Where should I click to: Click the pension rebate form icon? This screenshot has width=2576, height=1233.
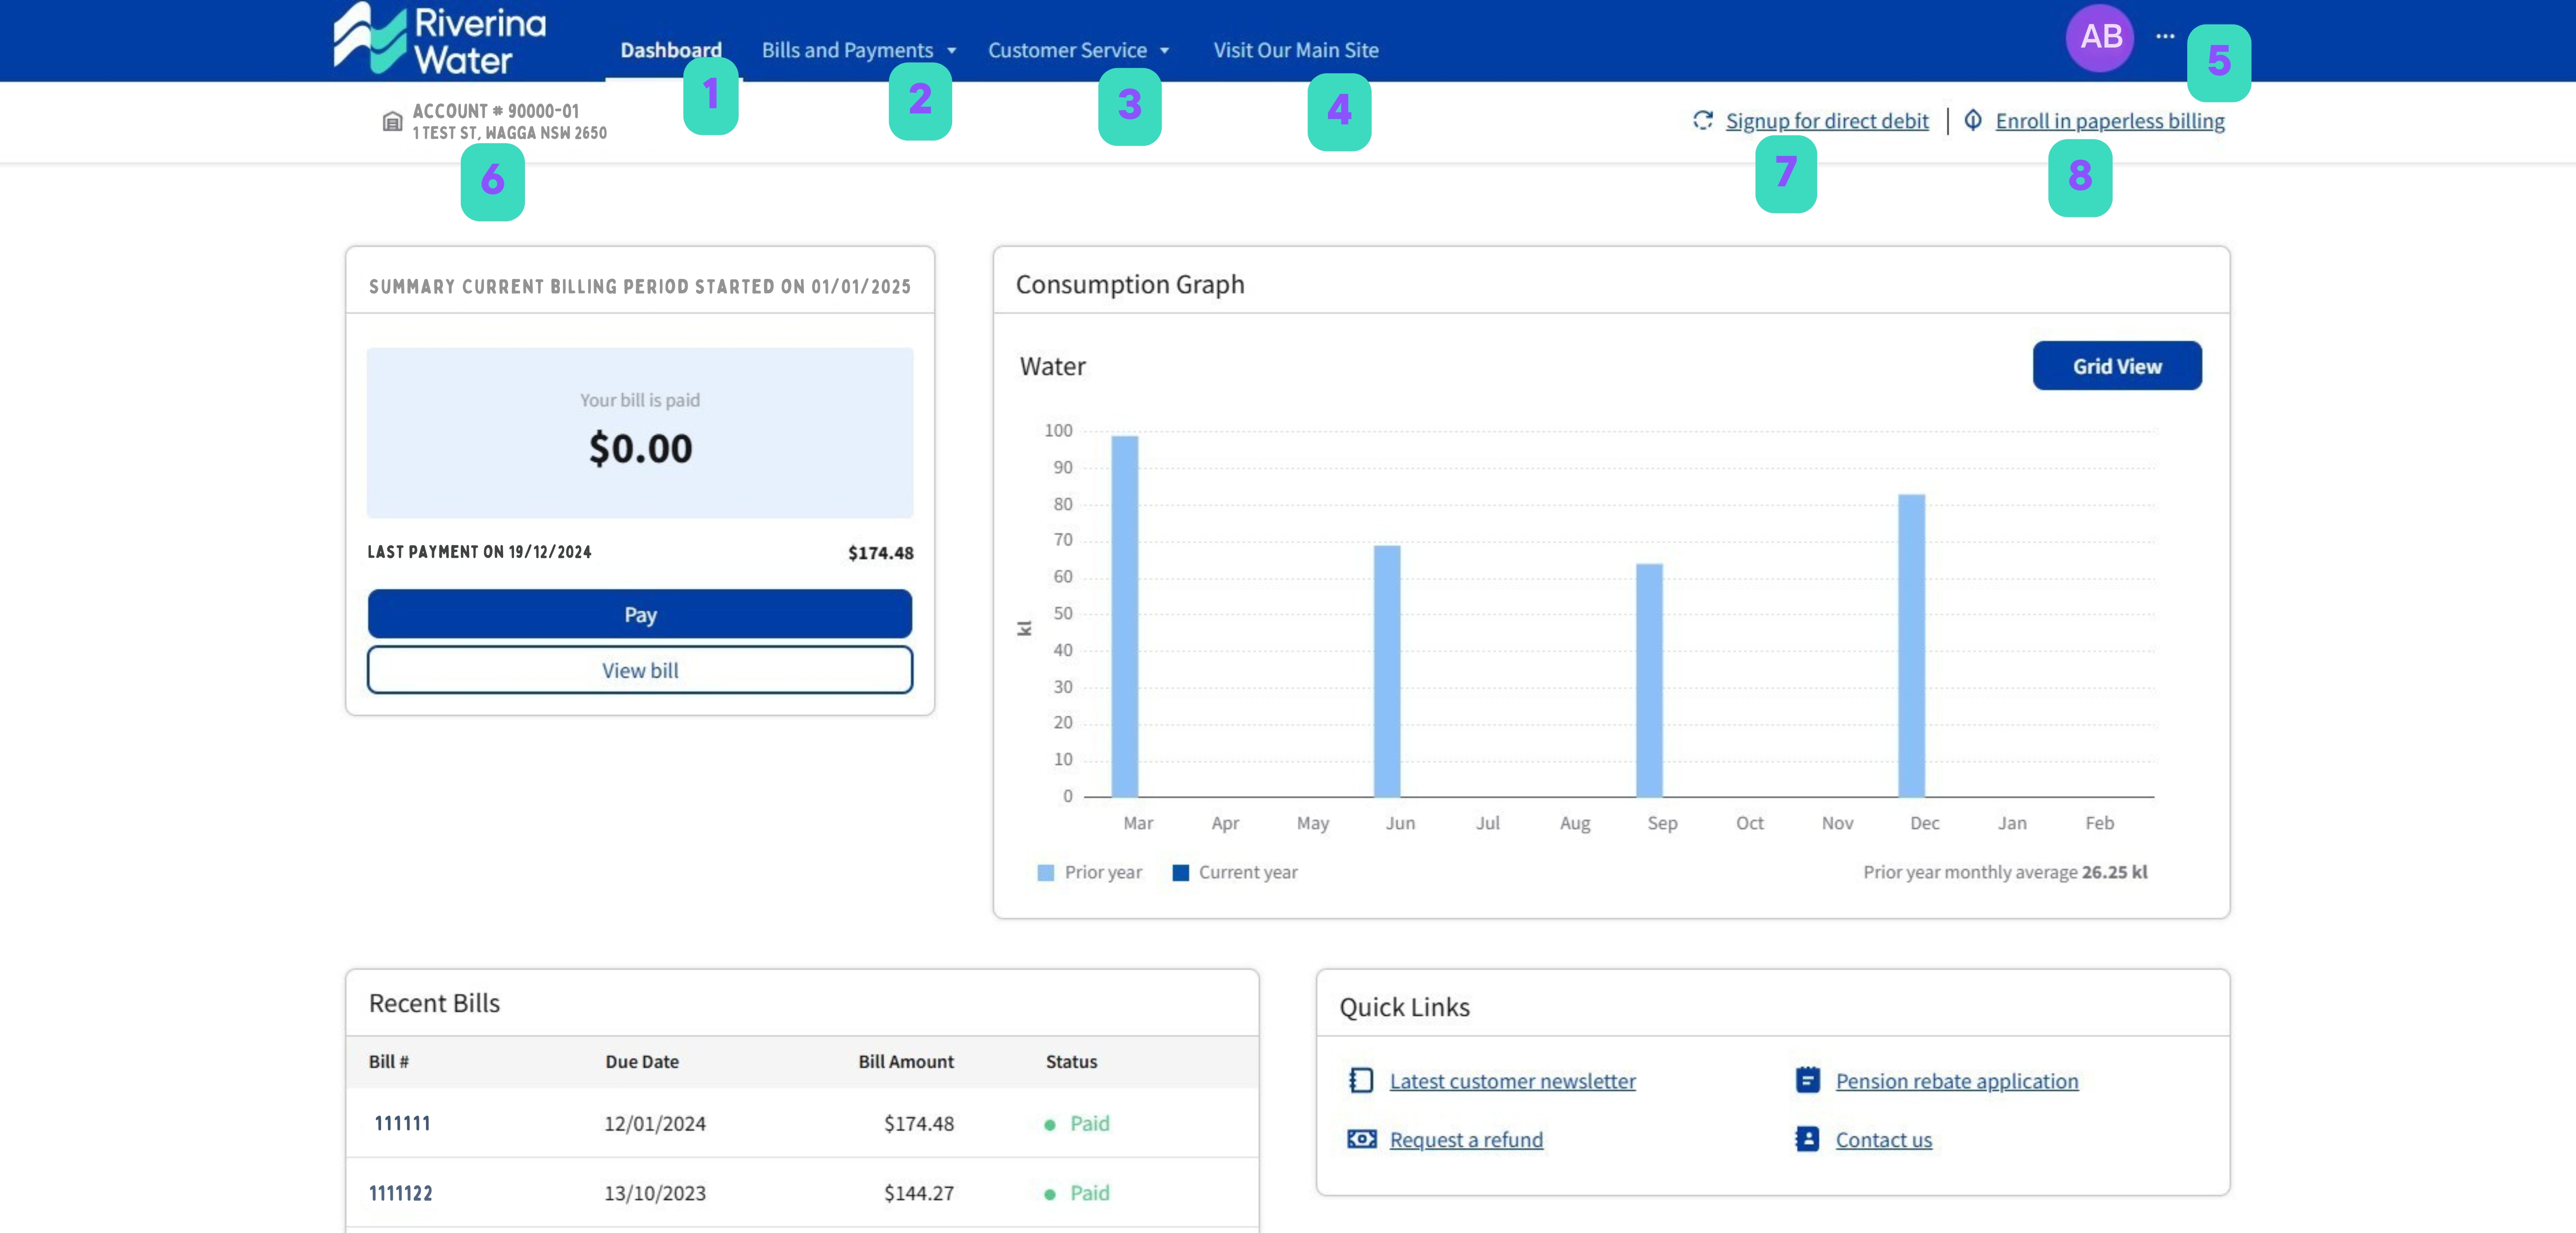[x=1807, y=1080]
